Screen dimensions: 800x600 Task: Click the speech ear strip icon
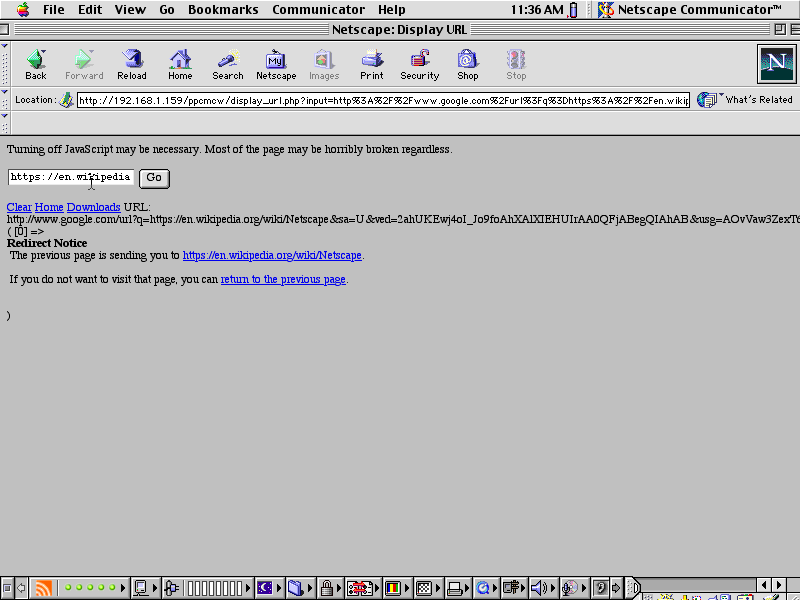602,588
